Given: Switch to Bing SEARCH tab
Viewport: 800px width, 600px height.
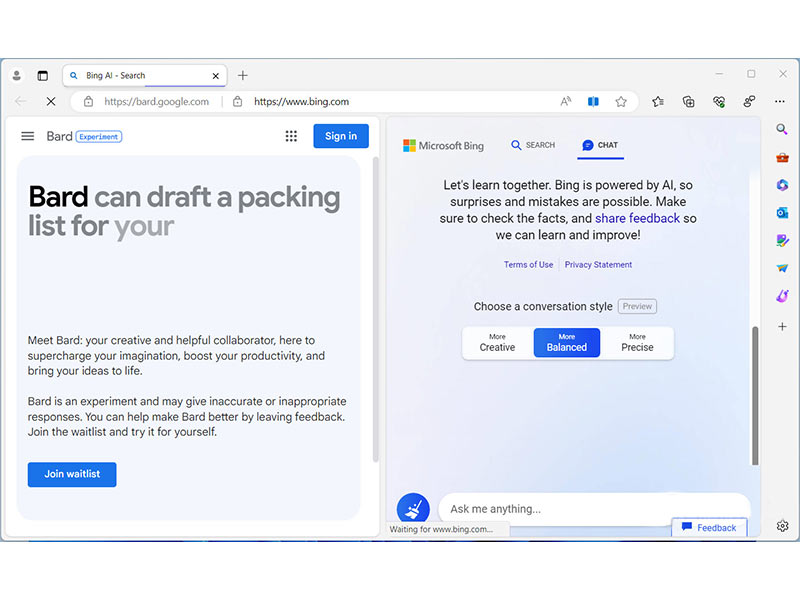Looking at the screenshot, I should pyautogui.click(x=533, y=145).
